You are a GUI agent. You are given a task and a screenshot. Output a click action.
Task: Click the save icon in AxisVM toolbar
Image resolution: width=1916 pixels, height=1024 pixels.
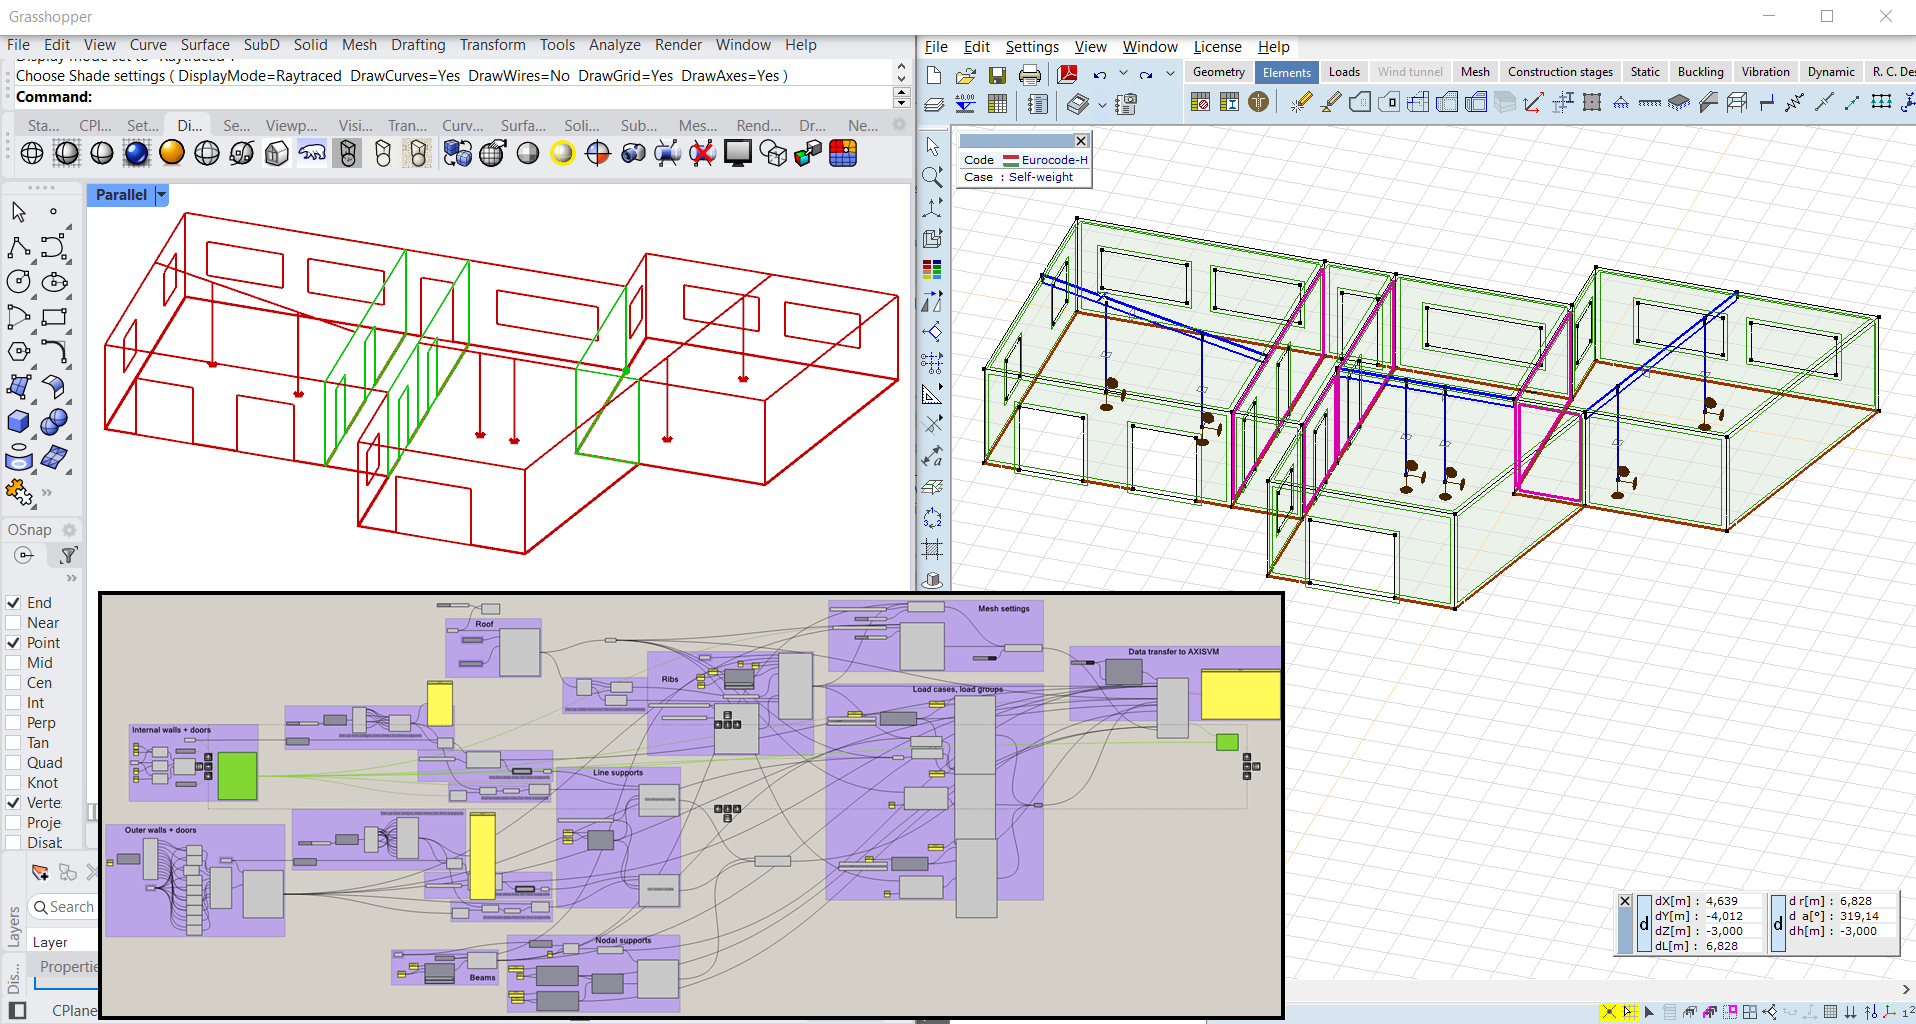click(997, 75)
